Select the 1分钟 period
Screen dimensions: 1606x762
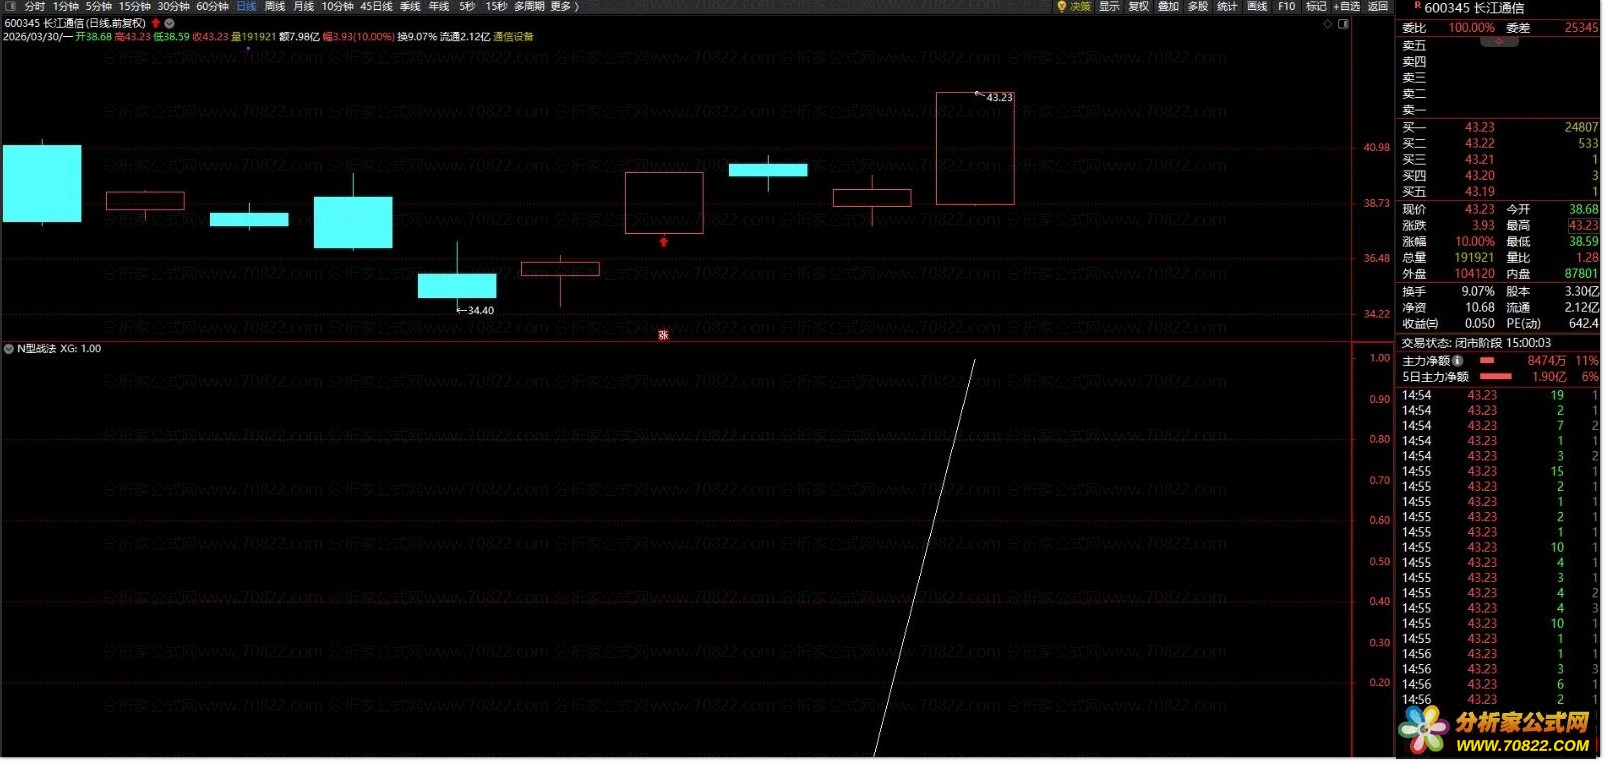point(66,6)
